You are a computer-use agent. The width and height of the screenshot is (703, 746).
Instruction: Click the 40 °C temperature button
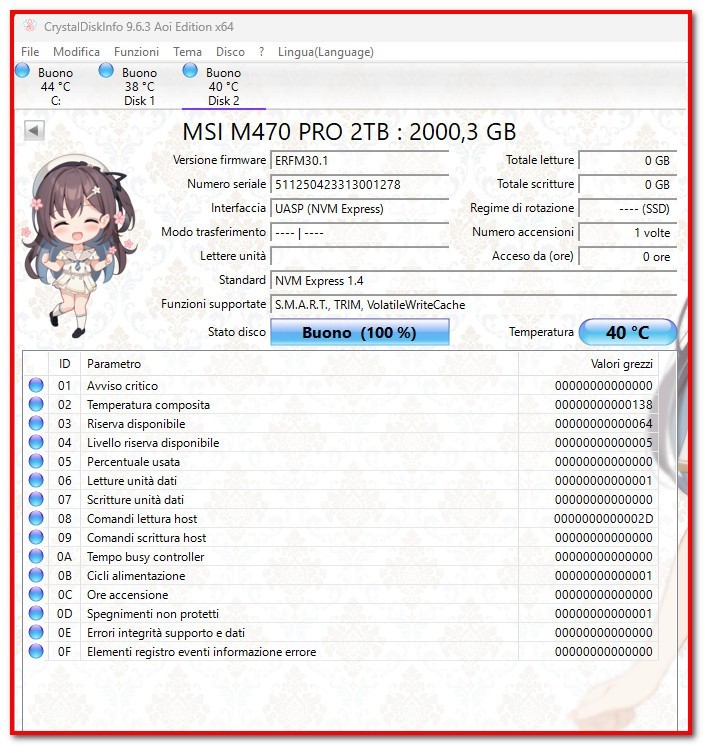click(628, 332)
